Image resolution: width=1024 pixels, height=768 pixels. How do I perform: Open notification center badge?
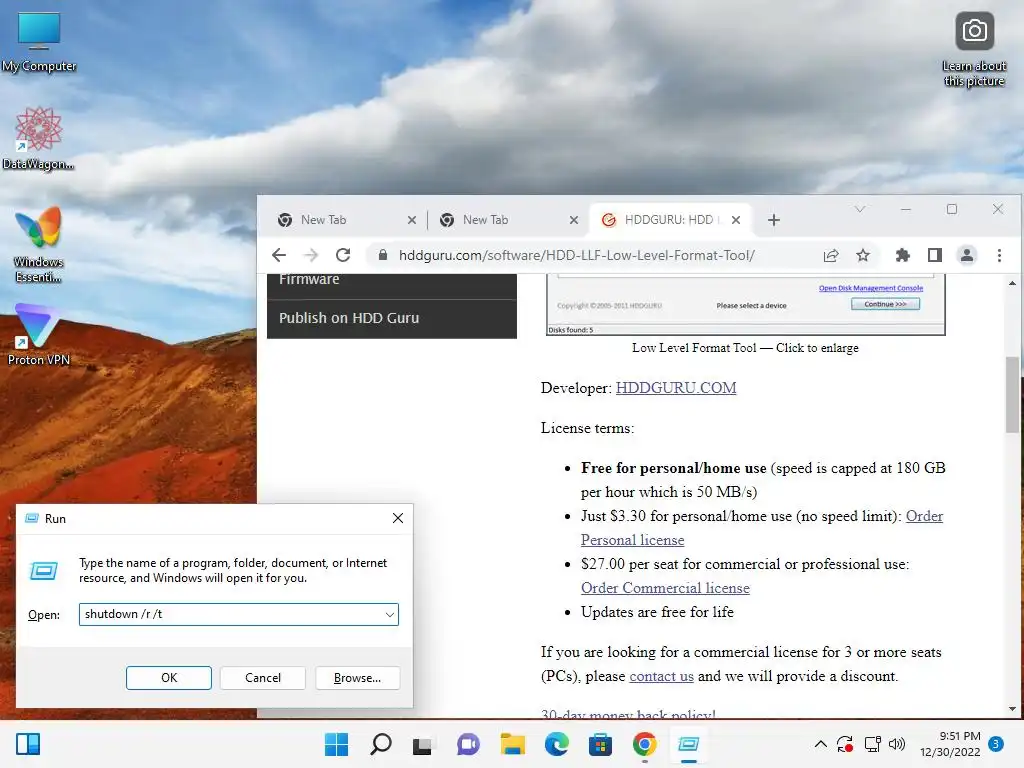pos(996,744)
